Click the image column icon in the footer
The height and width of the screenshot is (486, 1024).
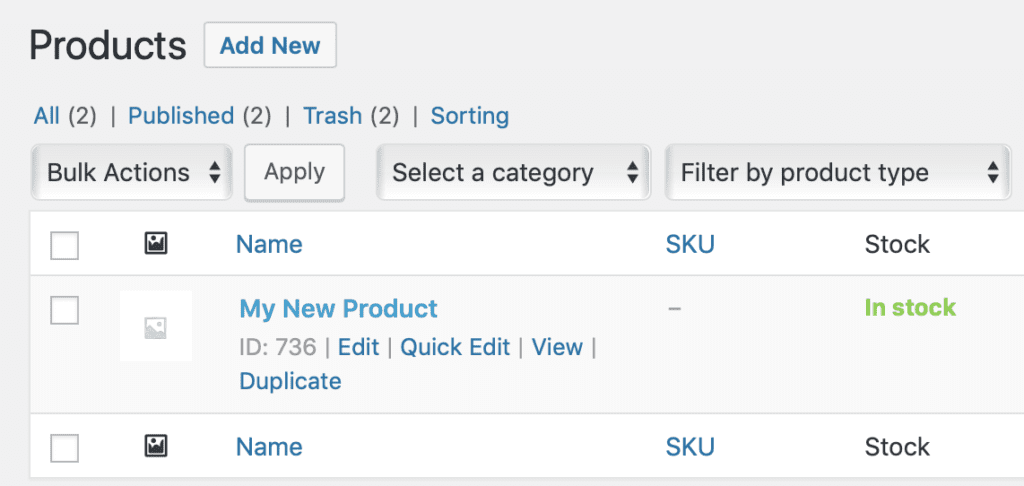point(155,446)
